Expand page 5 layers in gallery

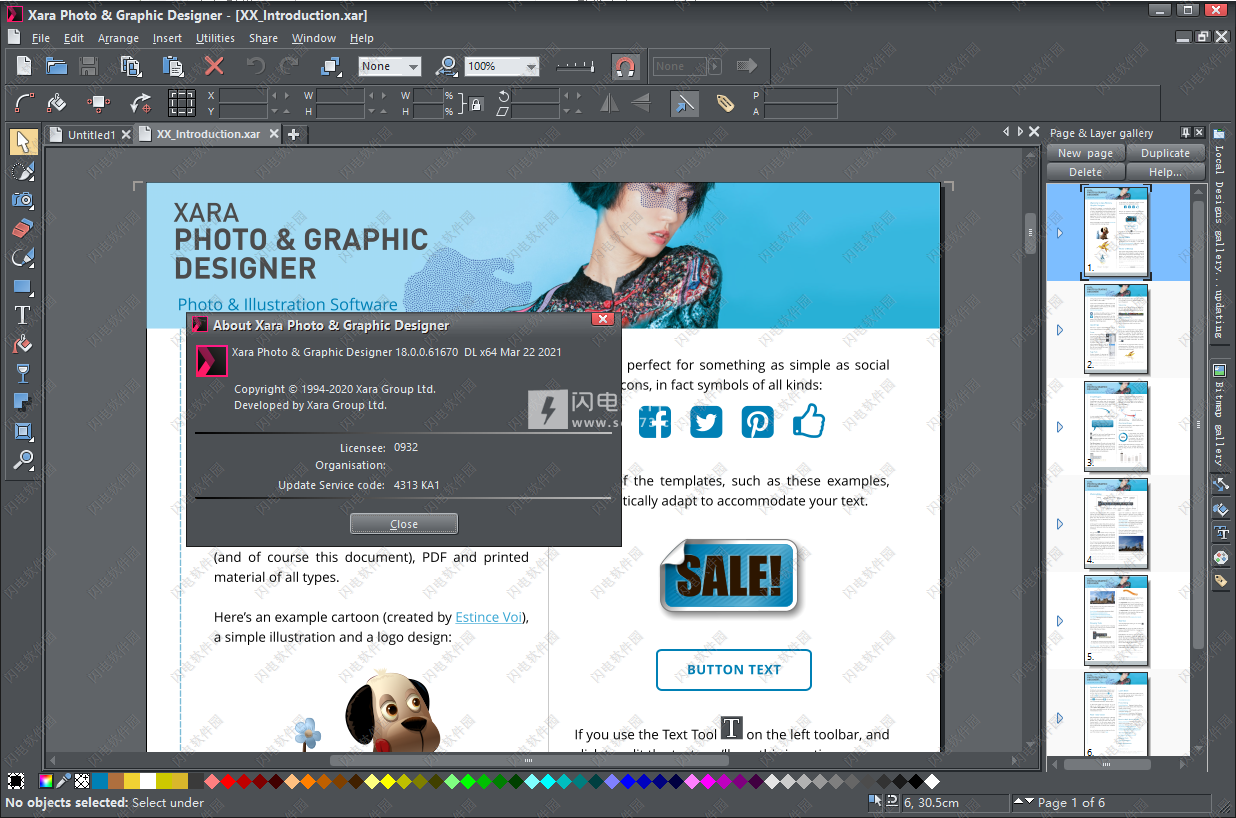[1060, 621]
